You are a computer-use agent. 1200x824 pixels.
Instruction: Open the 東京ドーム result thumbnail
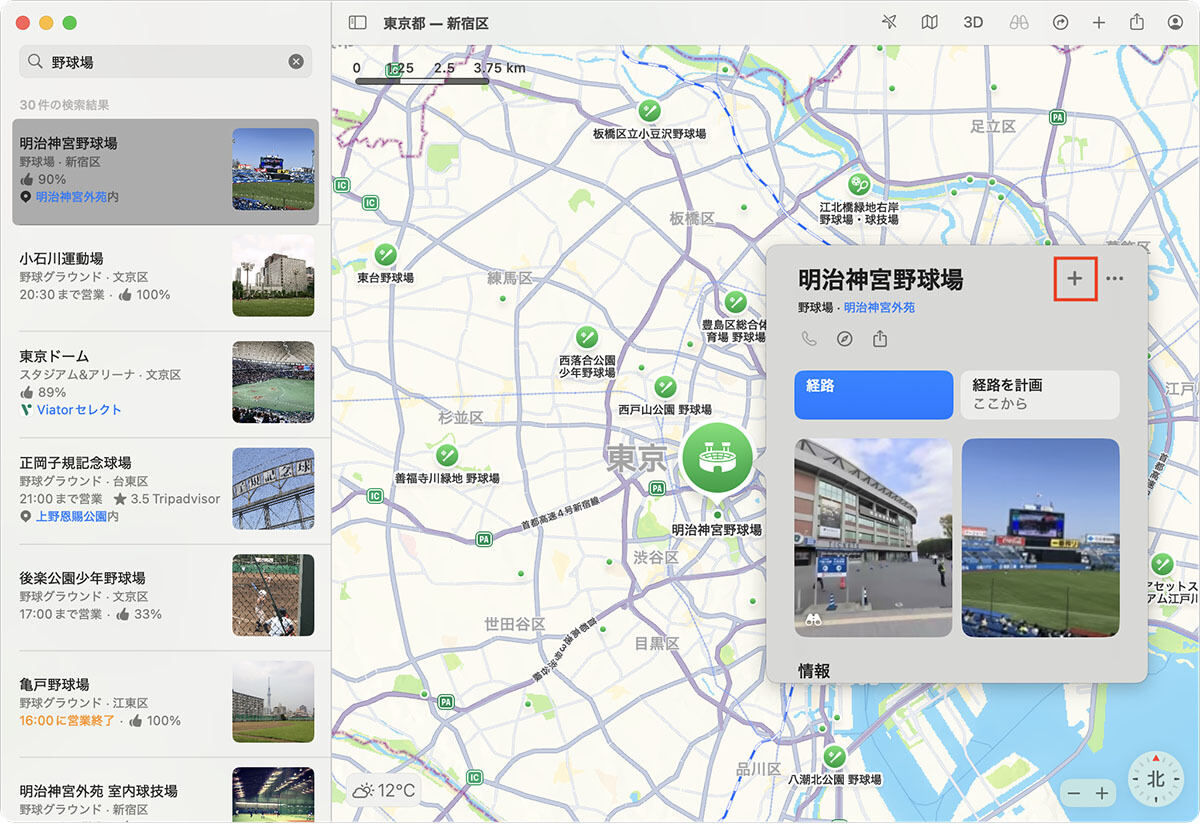coord(273,382)
